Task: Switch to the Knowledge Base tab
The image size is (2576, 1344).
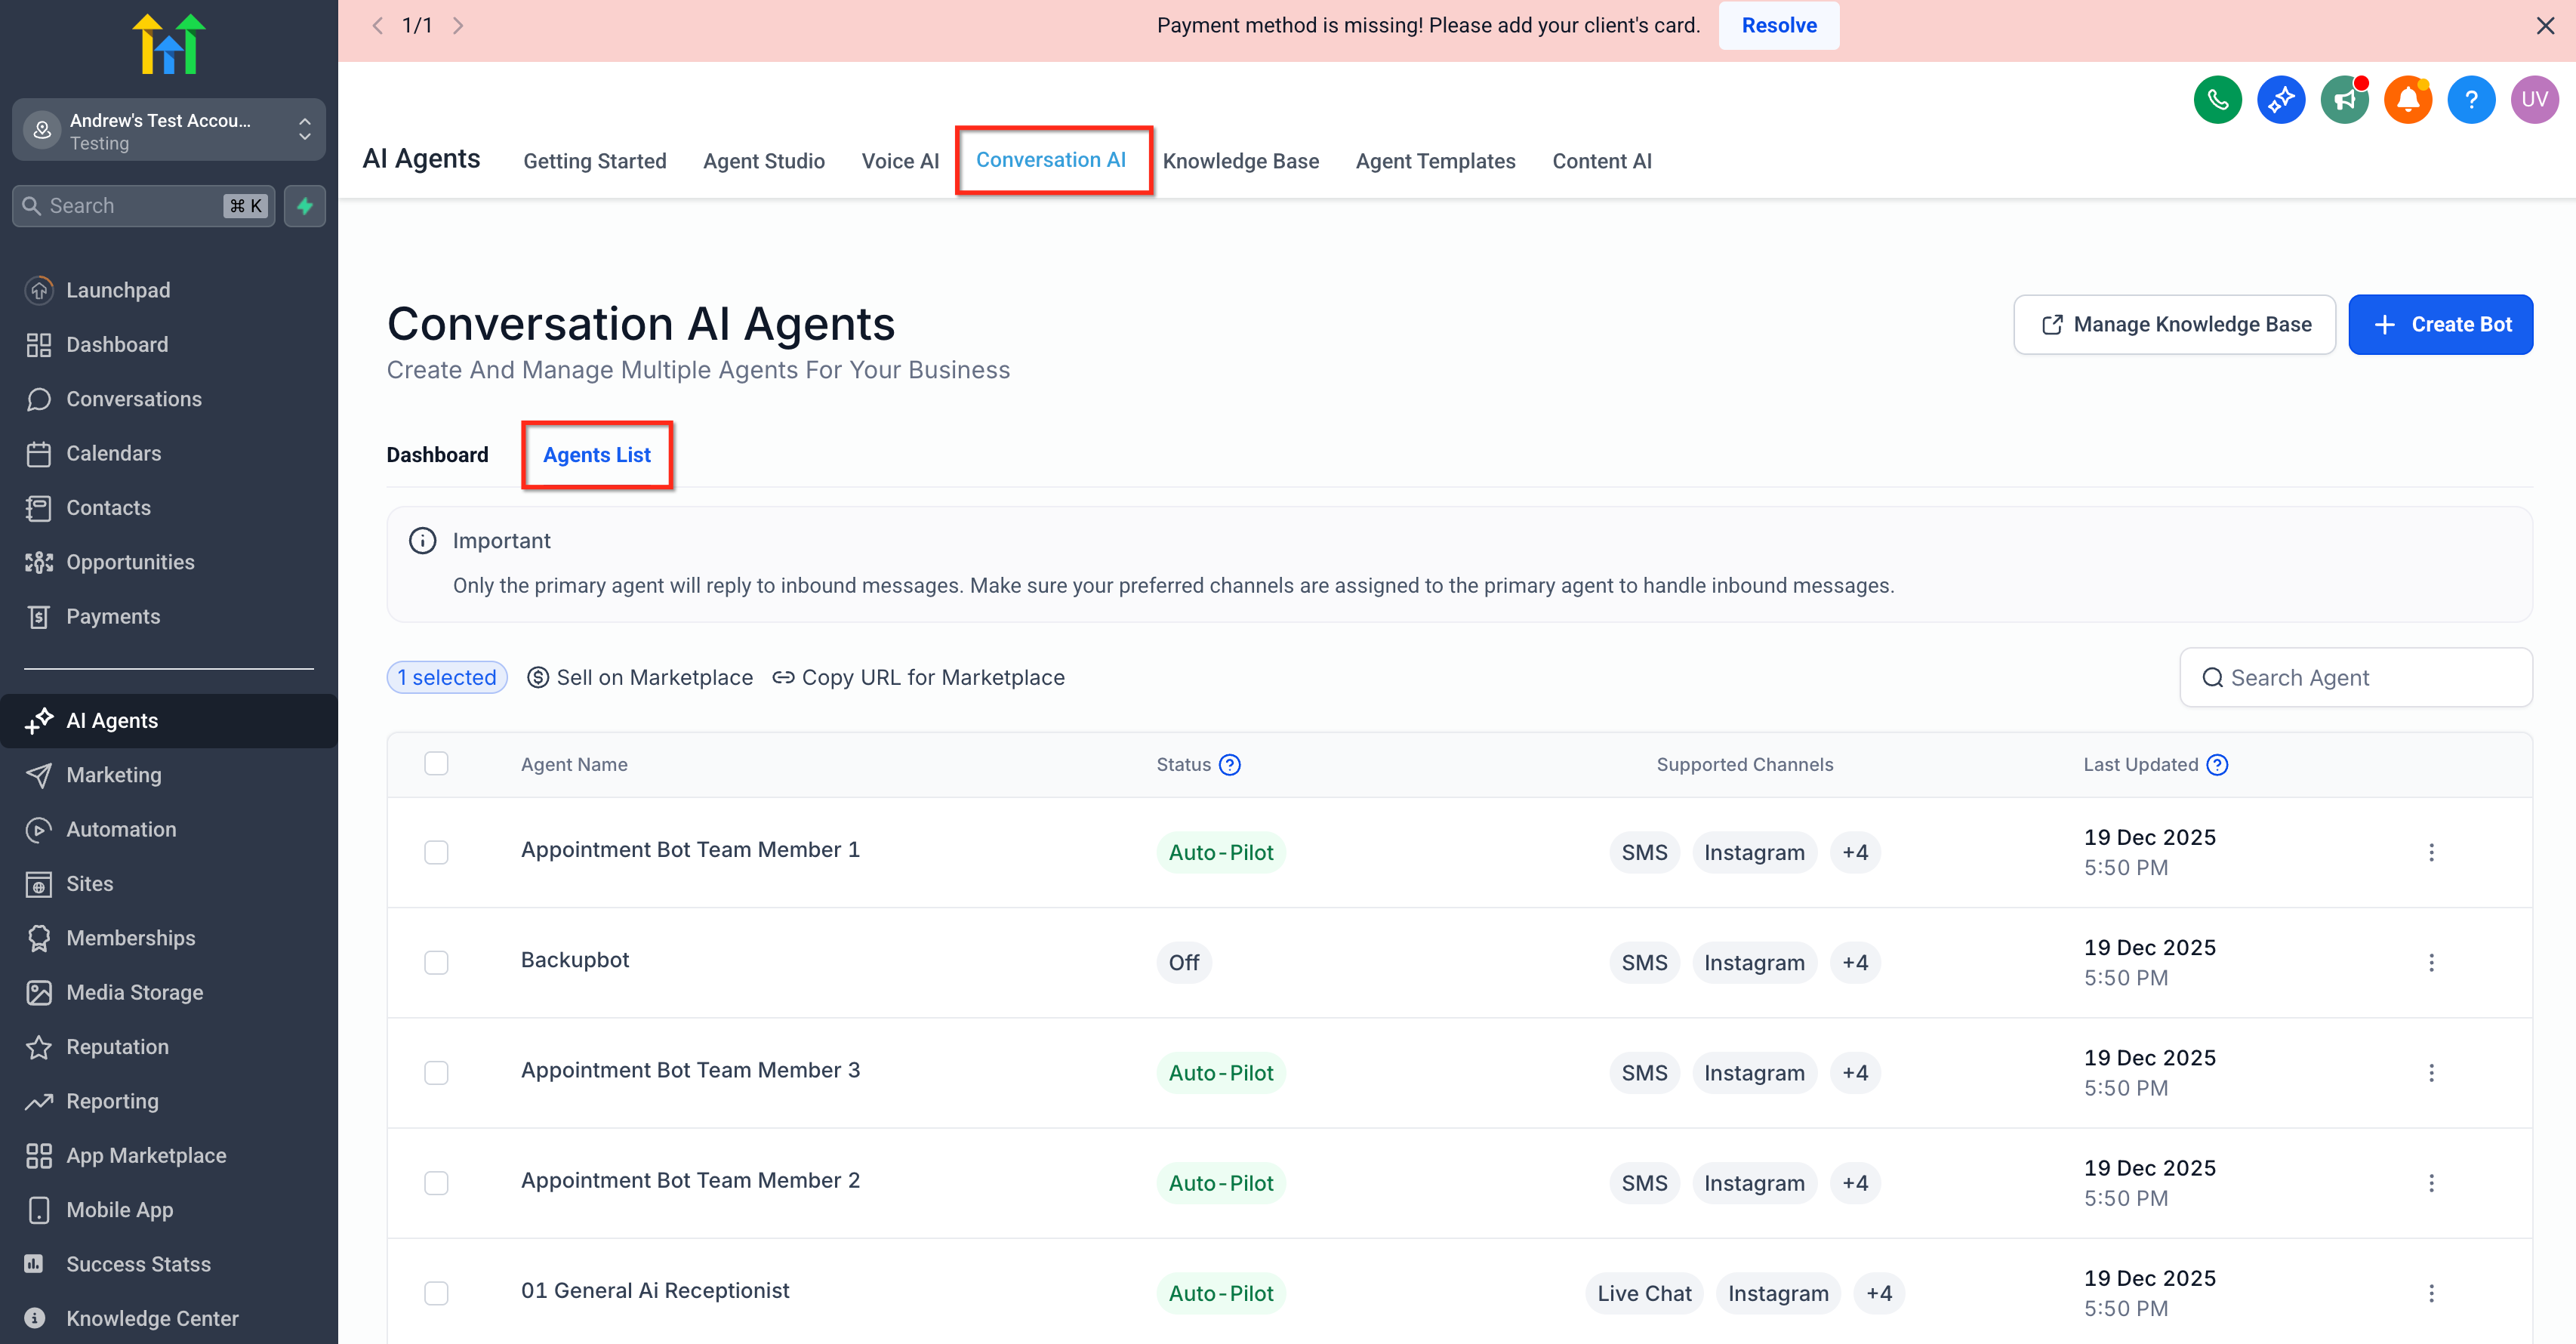Action: point(1240,161)
